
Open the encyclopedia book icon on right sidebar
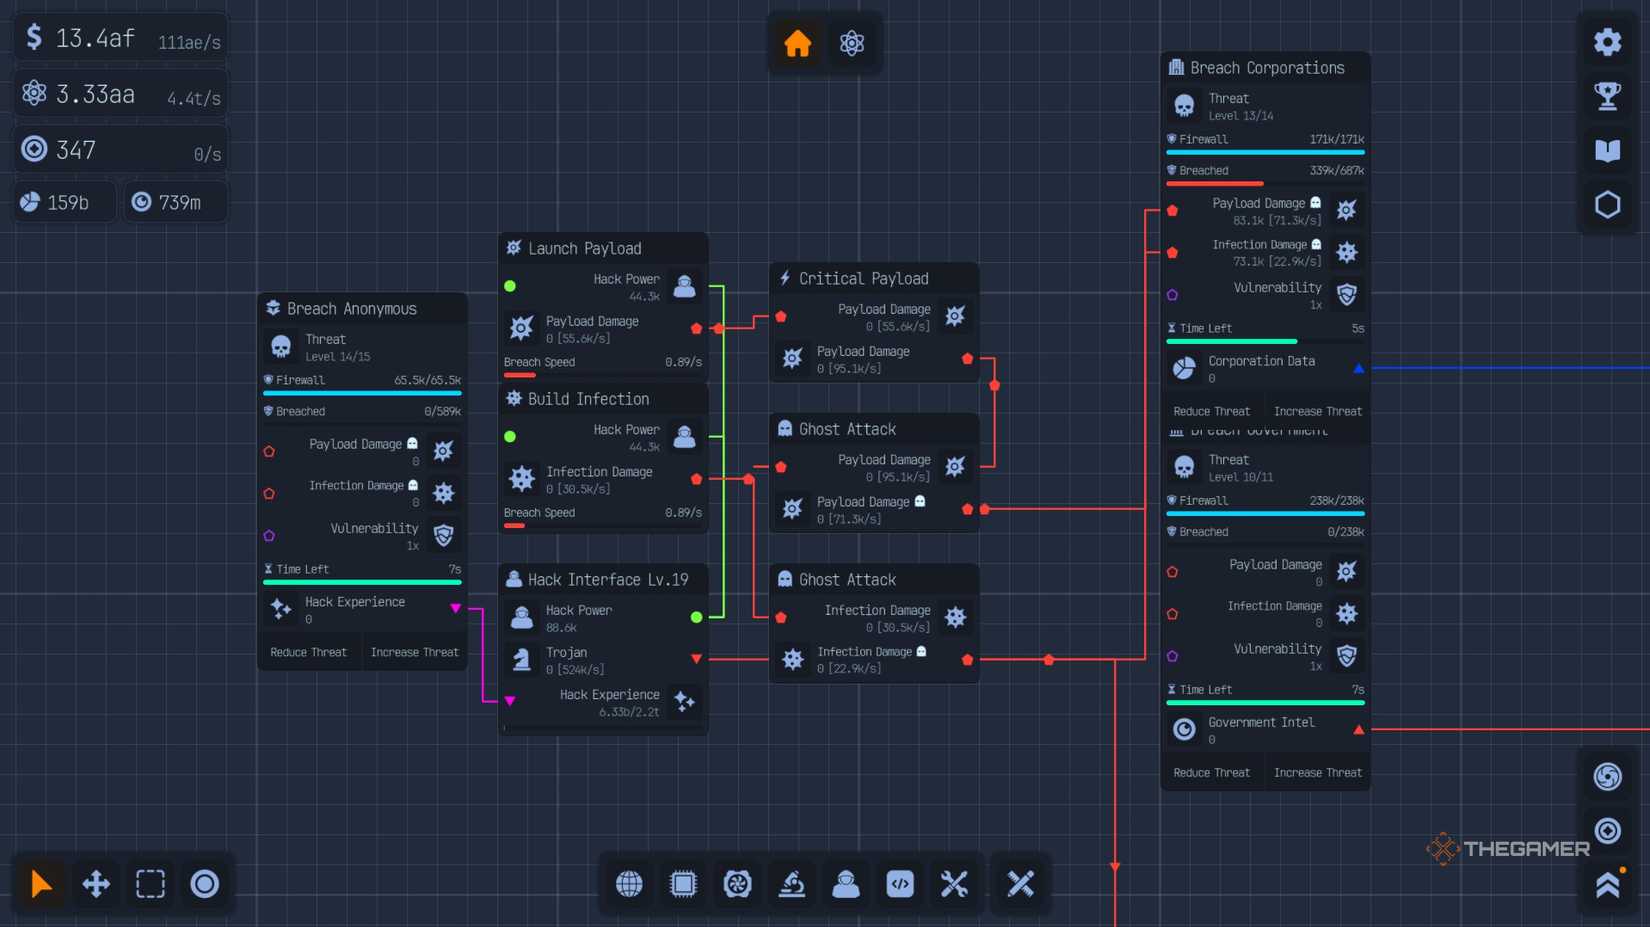click(x=1607, y=150)
